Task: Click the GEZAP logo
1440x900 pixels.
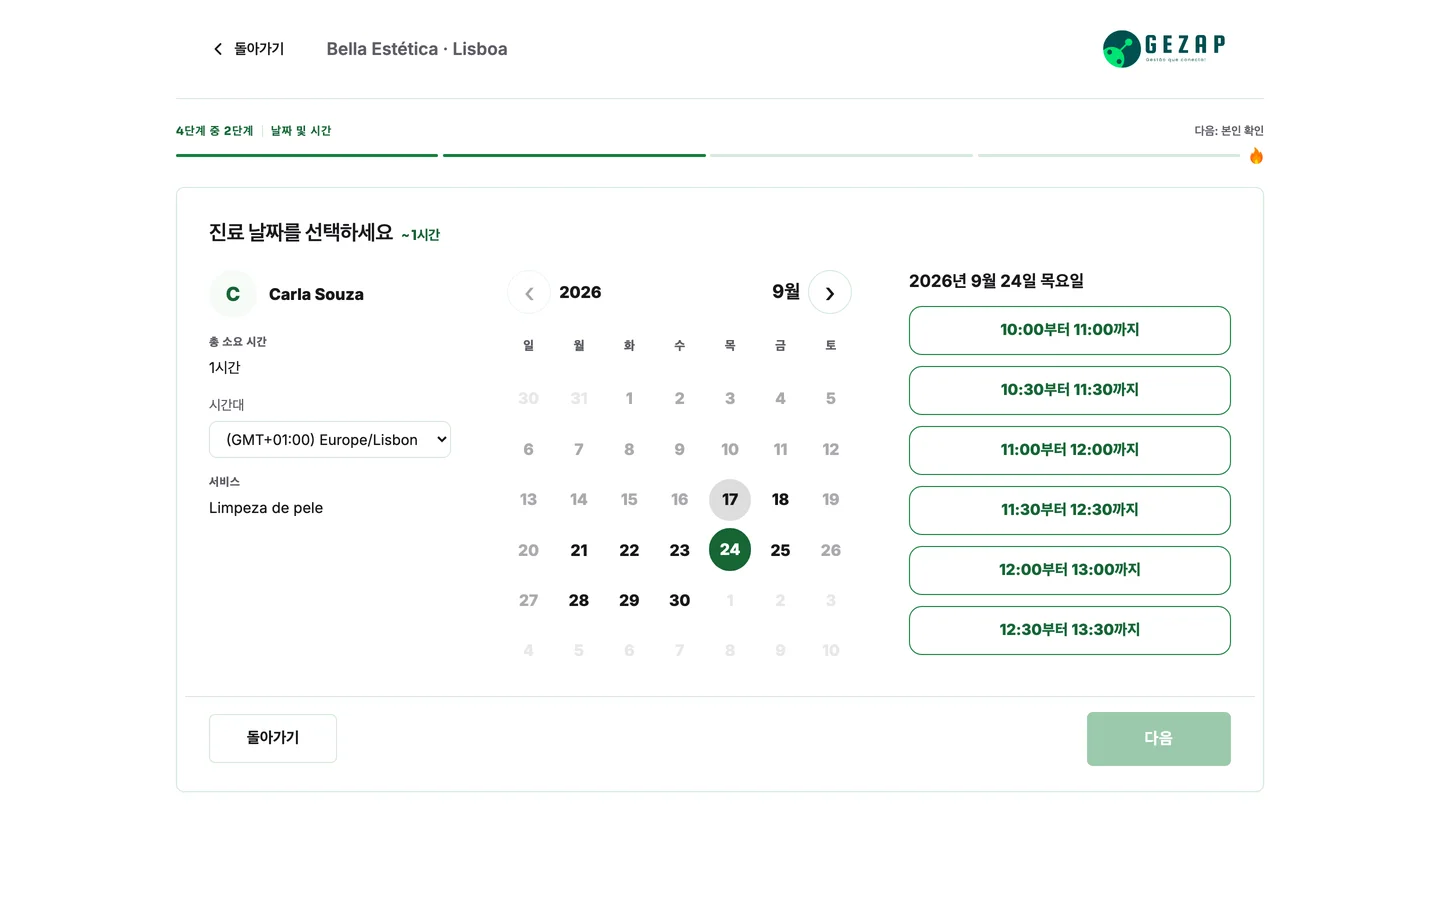Action: 1164,48
